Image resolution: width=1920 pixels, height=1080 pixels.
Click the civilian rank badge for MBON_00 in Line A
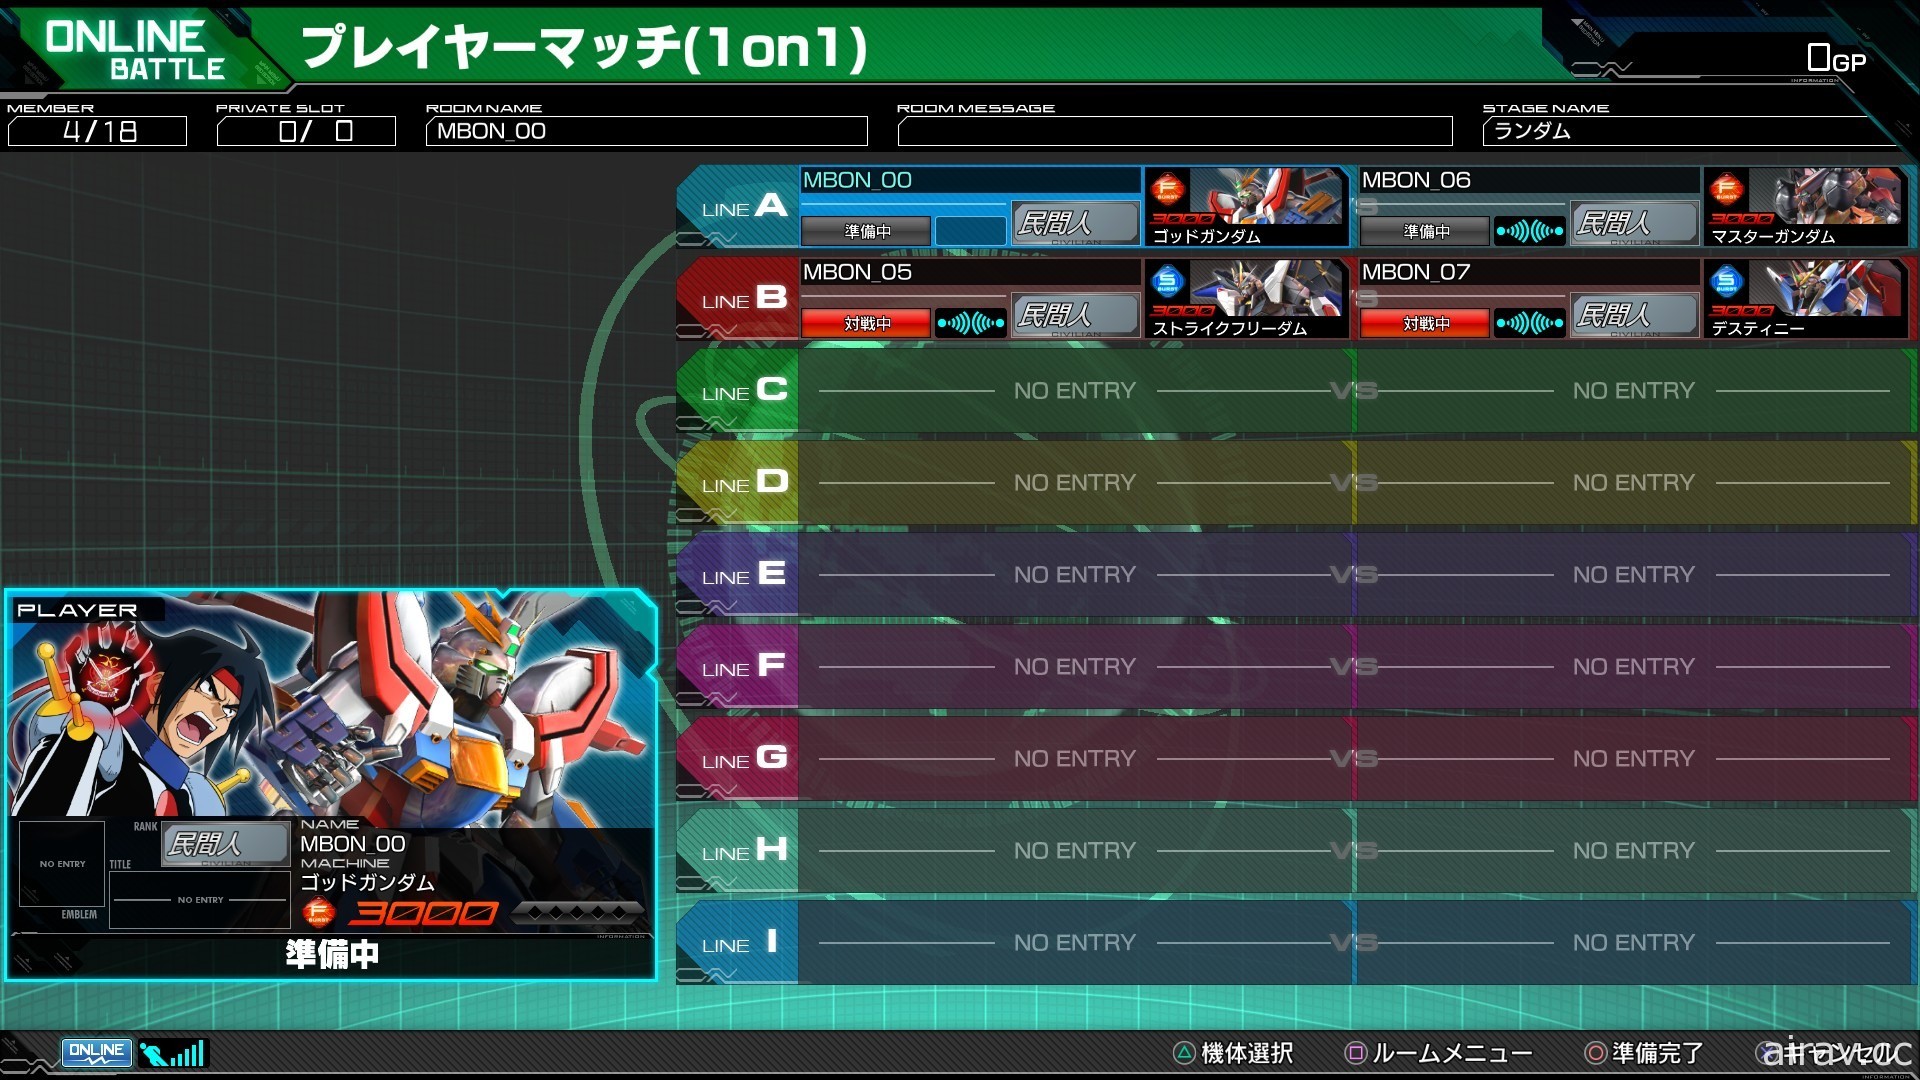(x=1075, y=223)
